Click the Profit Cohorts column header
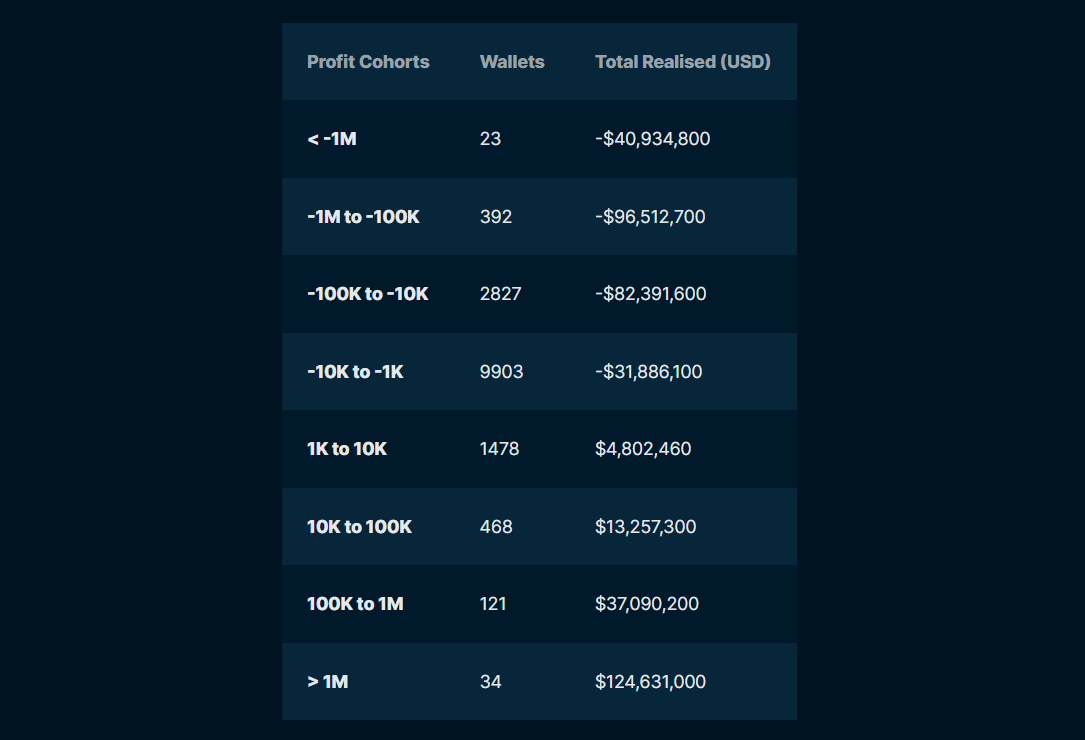1085x740 pixels. click(368, 62)
